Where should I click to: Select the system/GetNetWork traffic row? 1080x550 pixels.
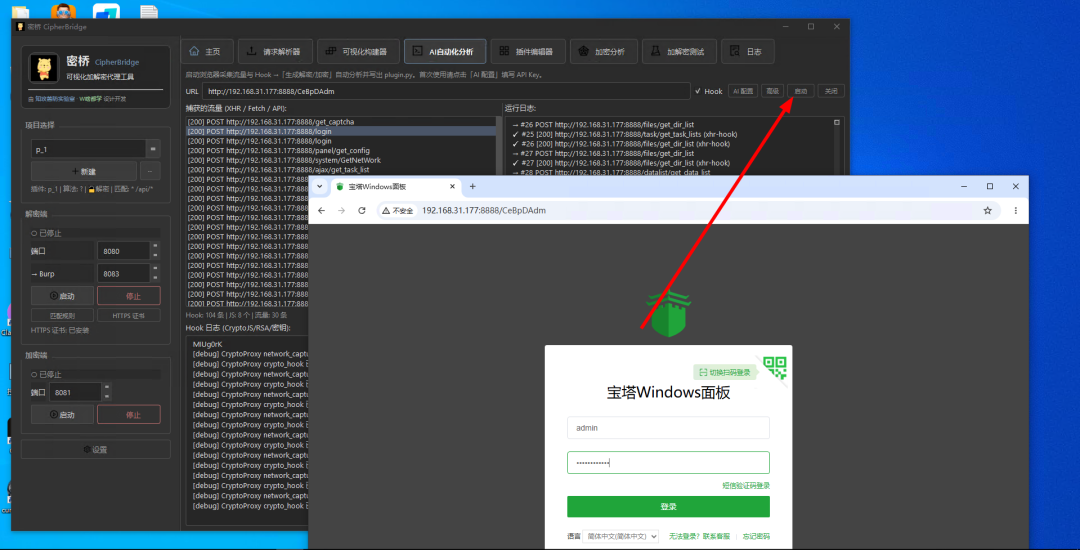[340, 160]
